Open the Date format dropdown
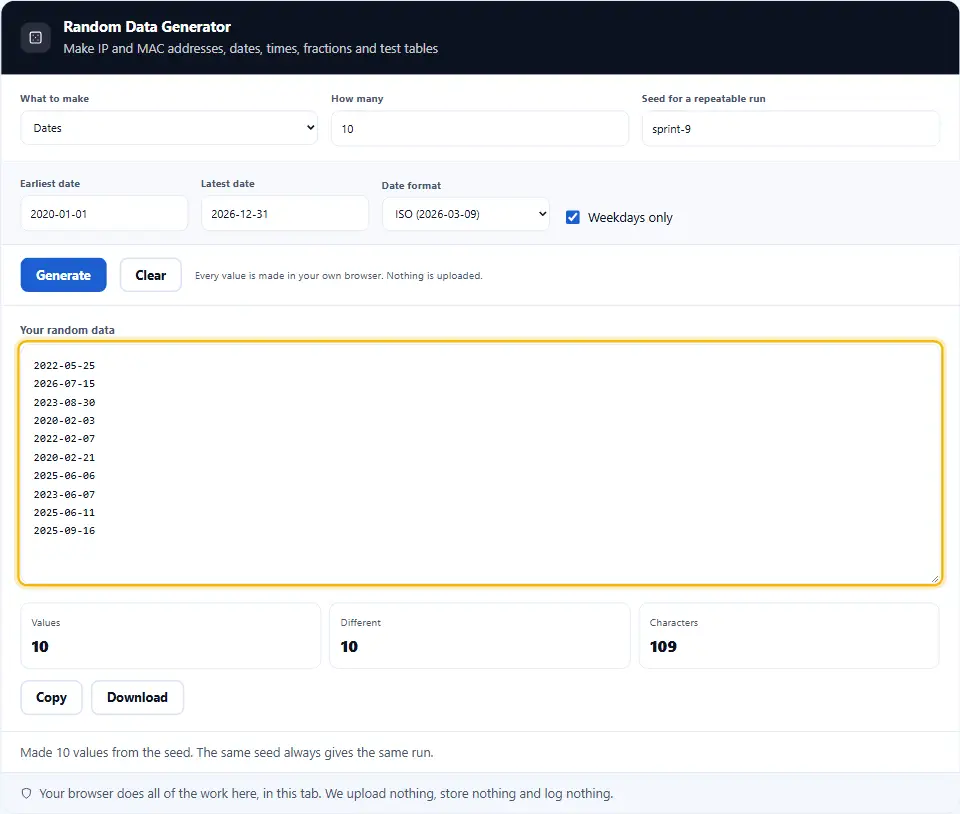Image resolution: width=960 pixels, height=814 pixels. pyautogui.click(x=466, y=214)
